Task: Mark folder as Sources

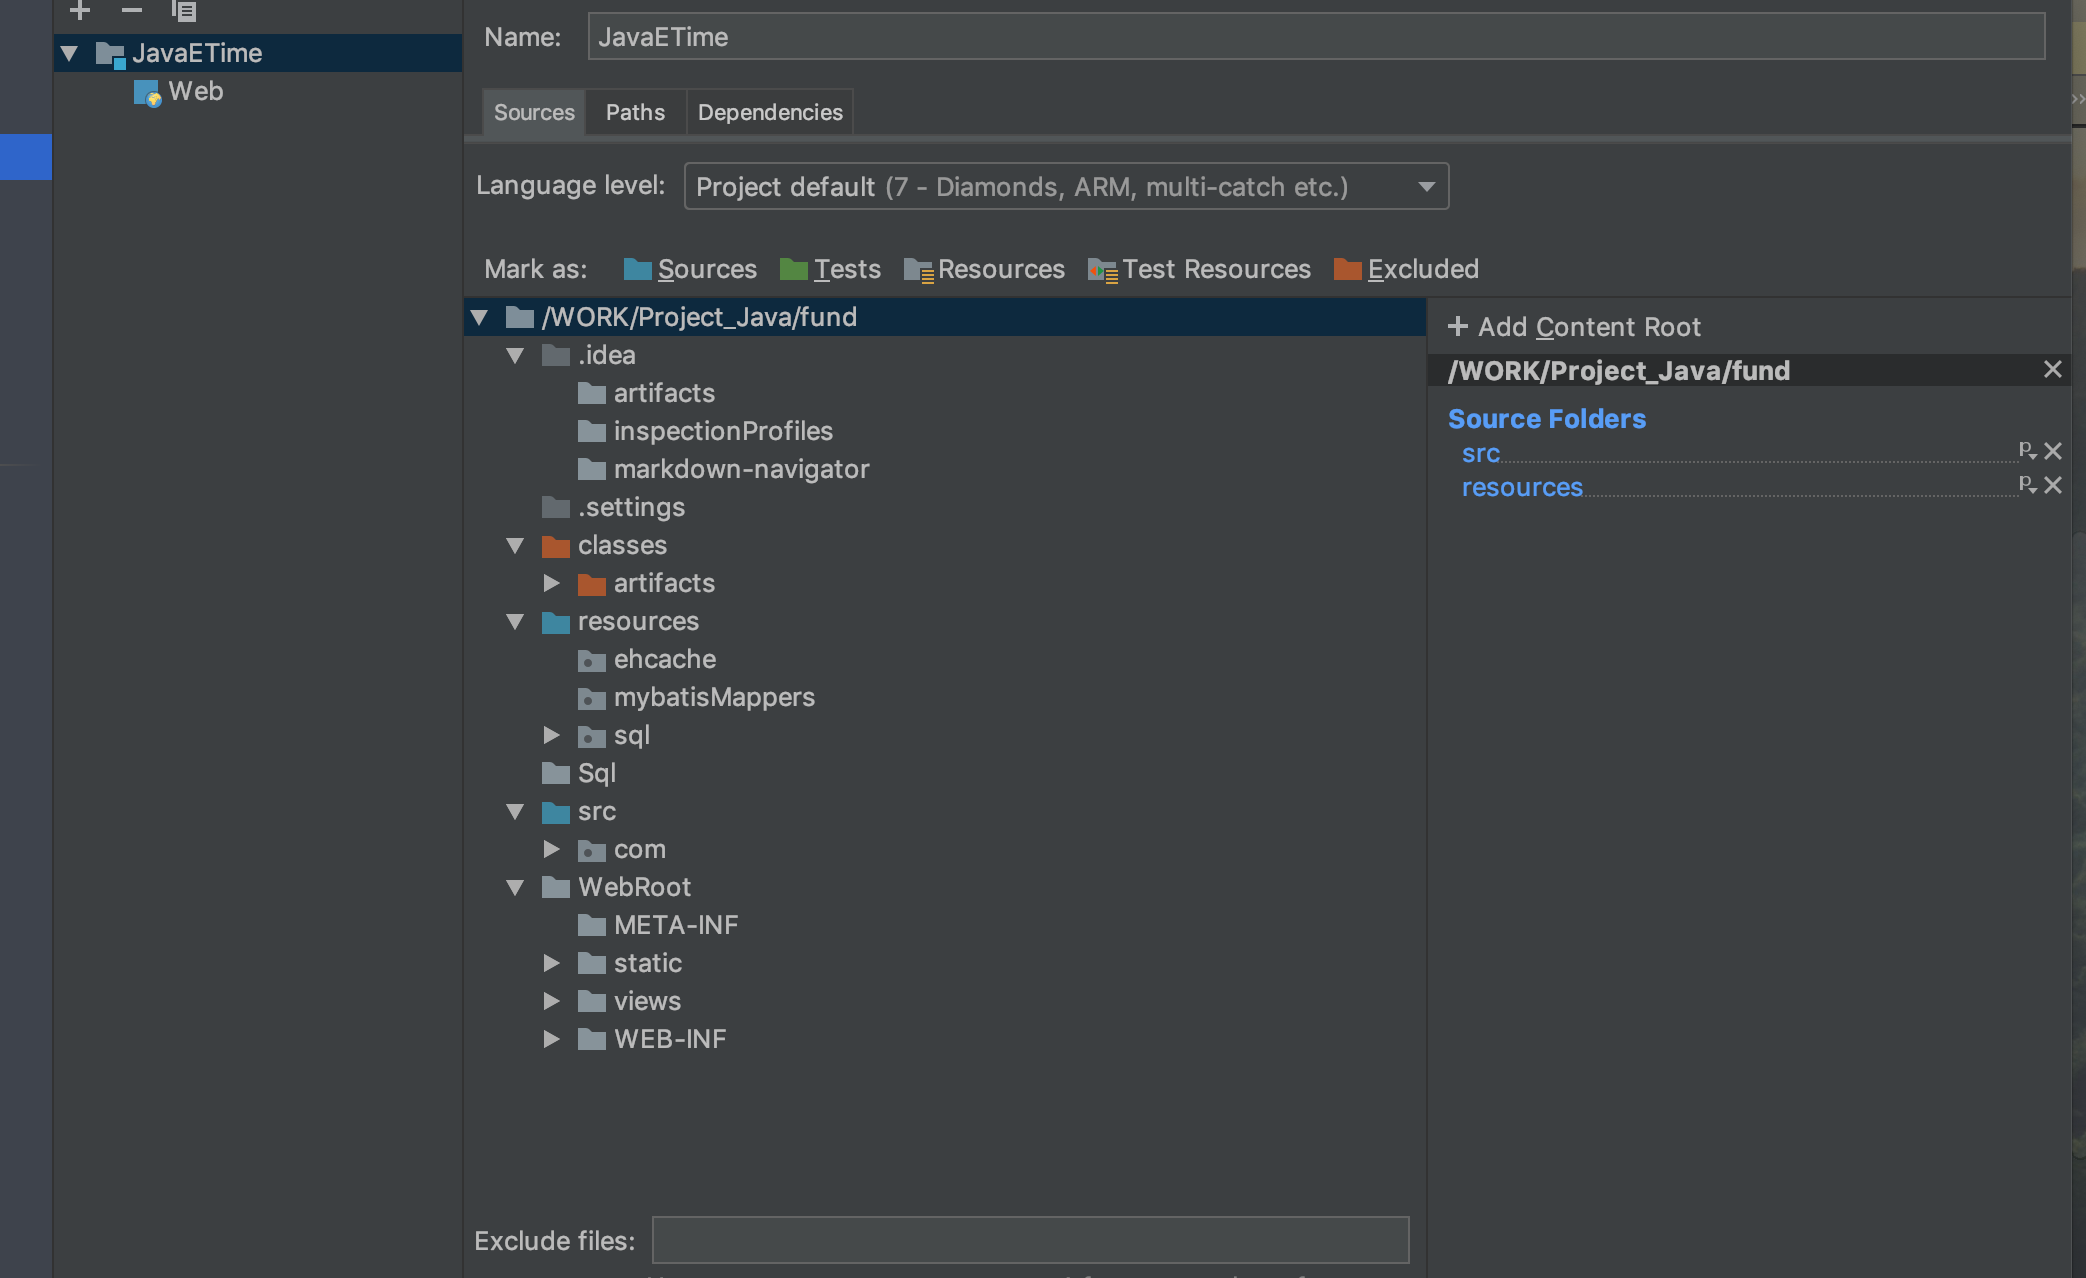Action: (689, 269)
